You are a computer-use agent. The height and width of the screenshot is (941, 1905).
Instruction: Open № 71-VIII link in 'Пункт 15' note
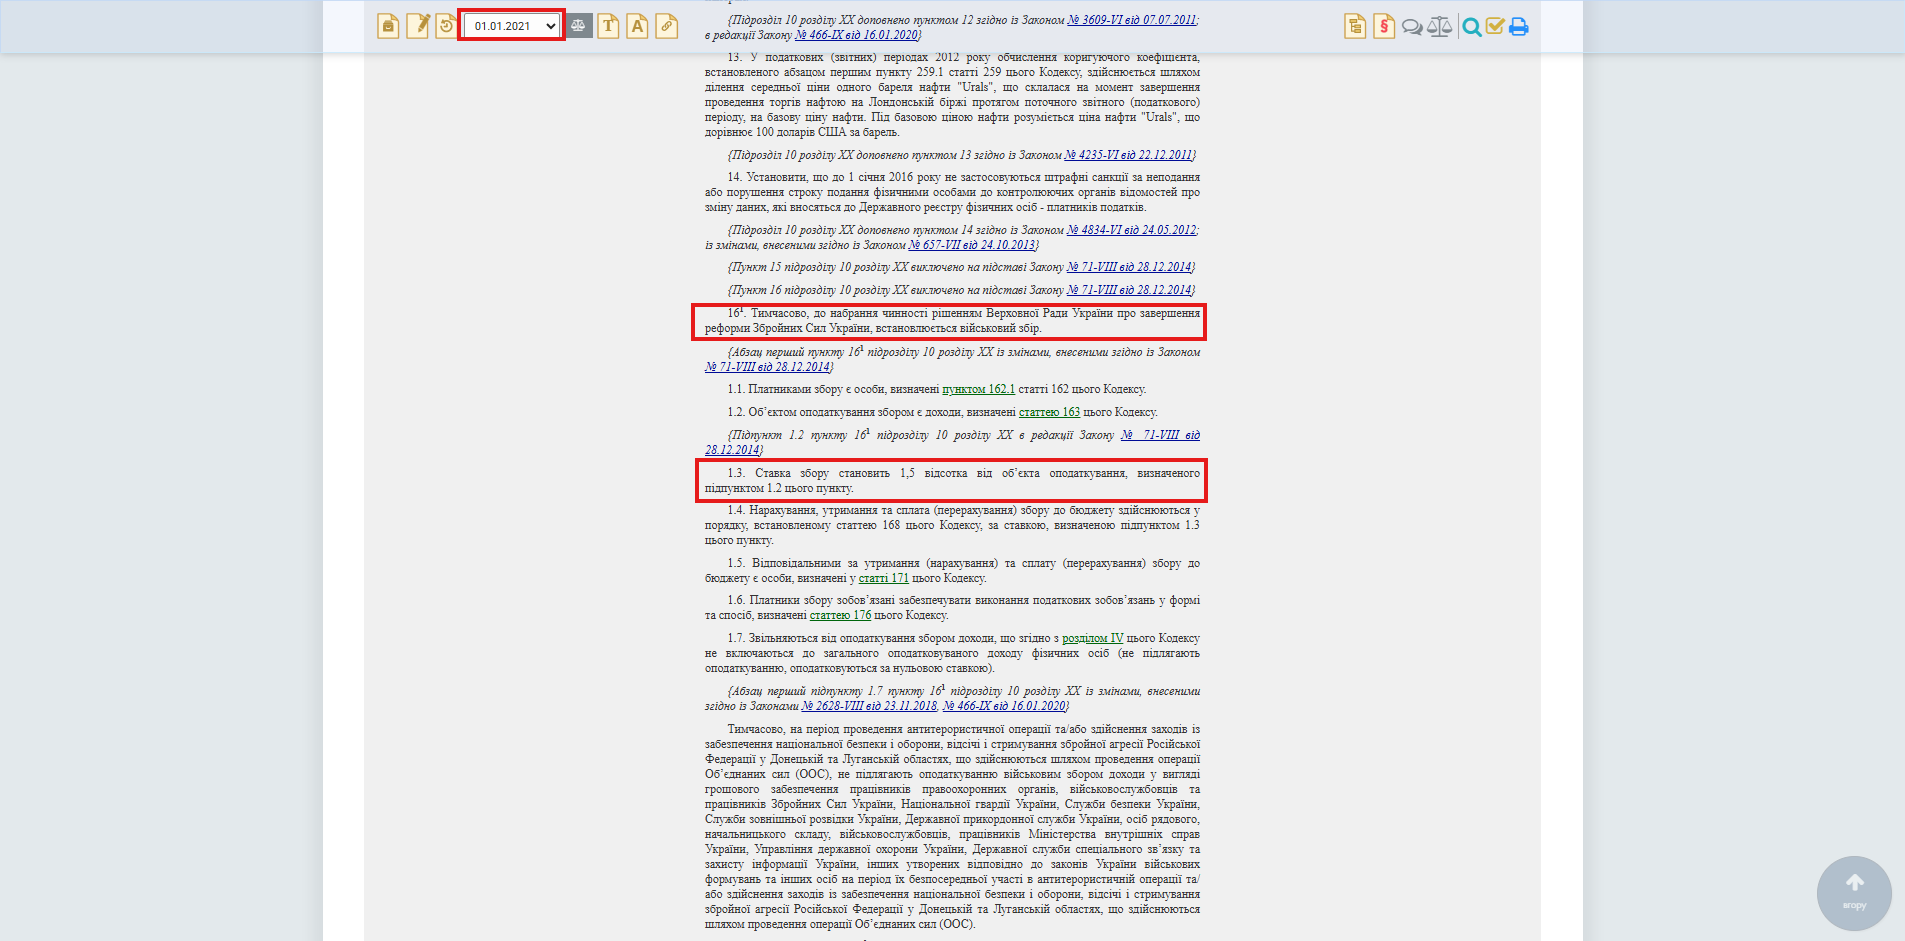coord(1129,267)
